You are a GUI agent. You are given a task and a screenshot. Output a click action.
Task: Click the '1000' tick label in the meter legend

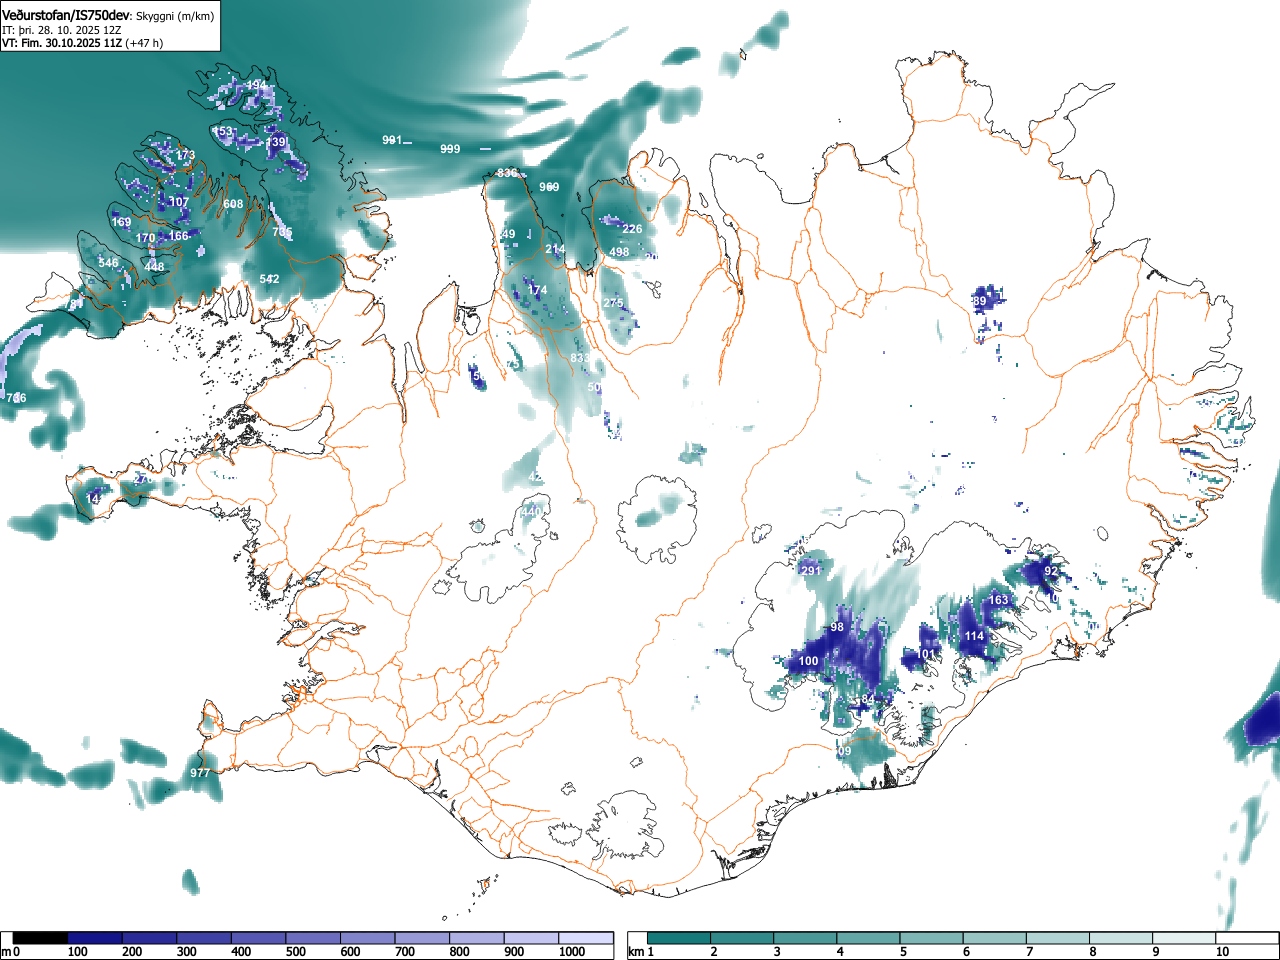coord(573,952)
